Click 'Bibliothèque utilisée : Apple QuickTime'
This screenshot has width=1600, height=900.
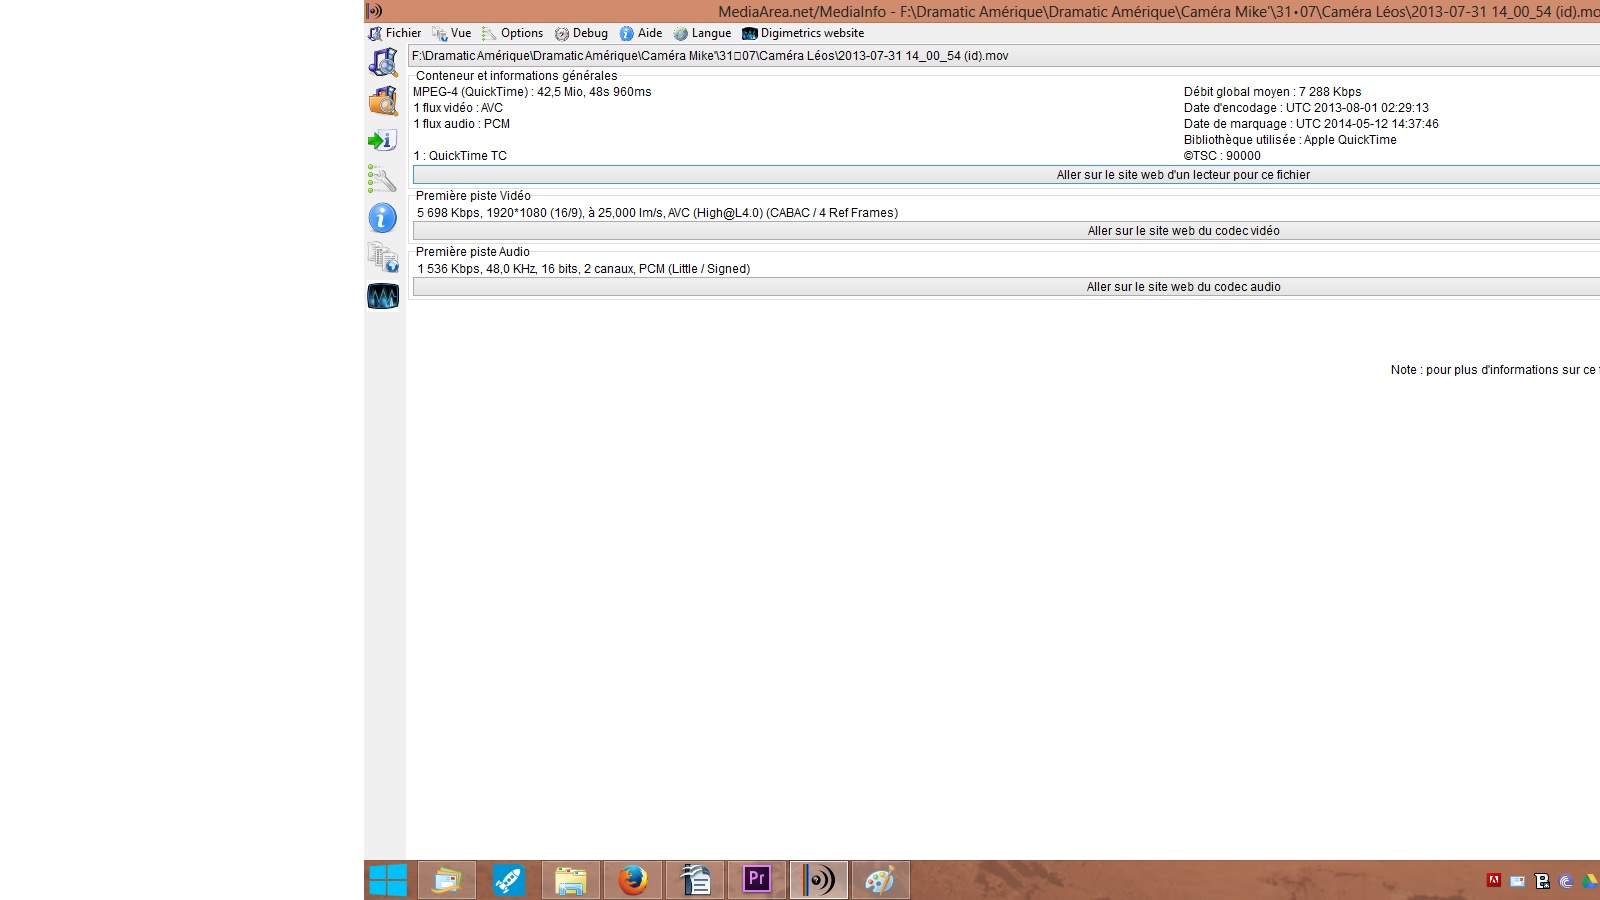(1290, 140)
